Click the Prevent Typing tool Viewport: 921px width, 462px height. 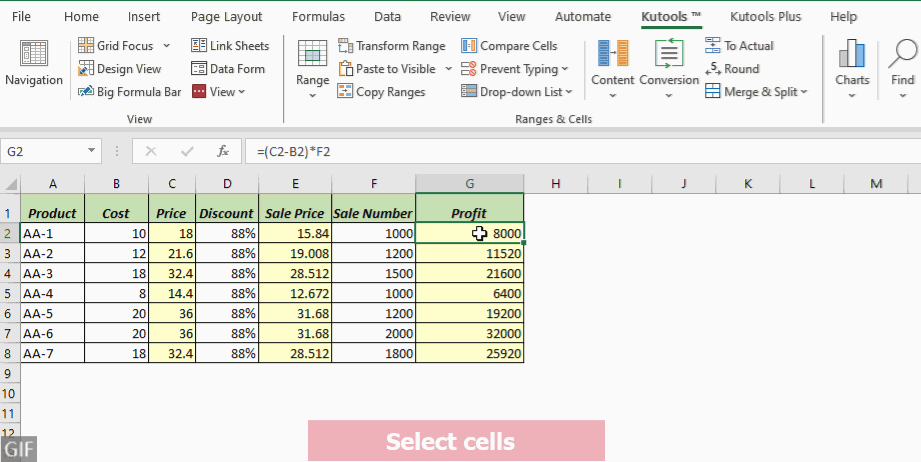pyautogui.click(x=509, y=69)
